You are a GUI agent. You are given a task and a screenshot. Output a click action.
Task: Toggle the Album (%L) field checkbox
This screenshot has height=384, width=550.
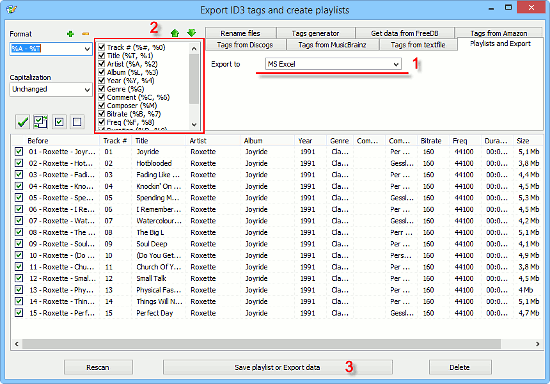(102, 72)
